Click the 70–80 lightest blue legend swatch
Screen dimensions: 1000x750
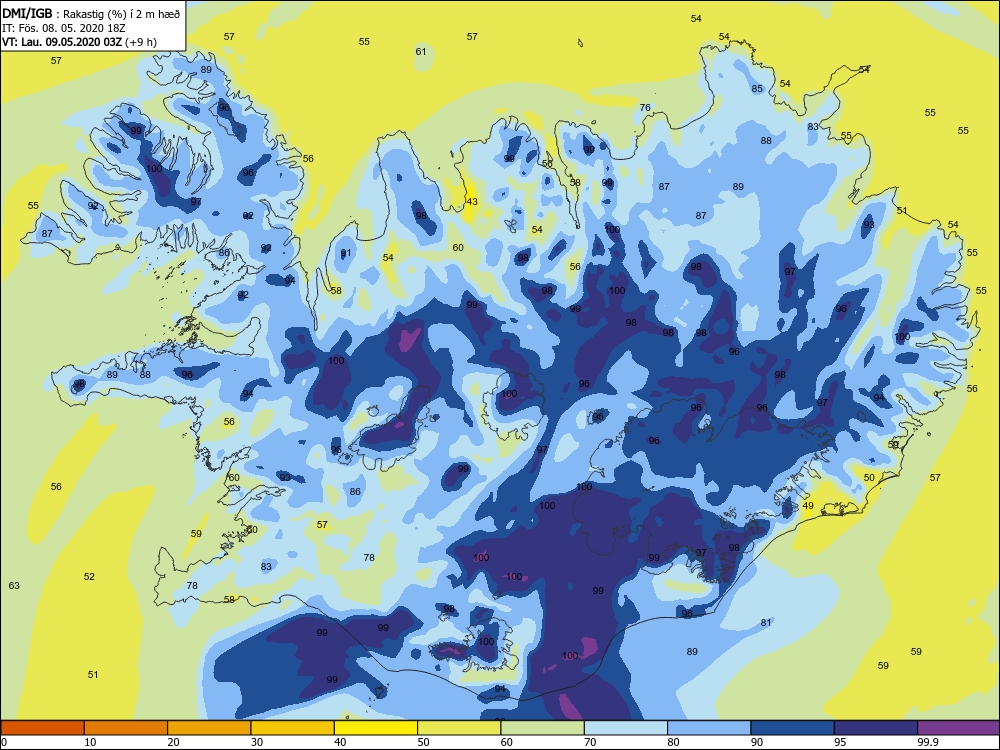point(626,728)
